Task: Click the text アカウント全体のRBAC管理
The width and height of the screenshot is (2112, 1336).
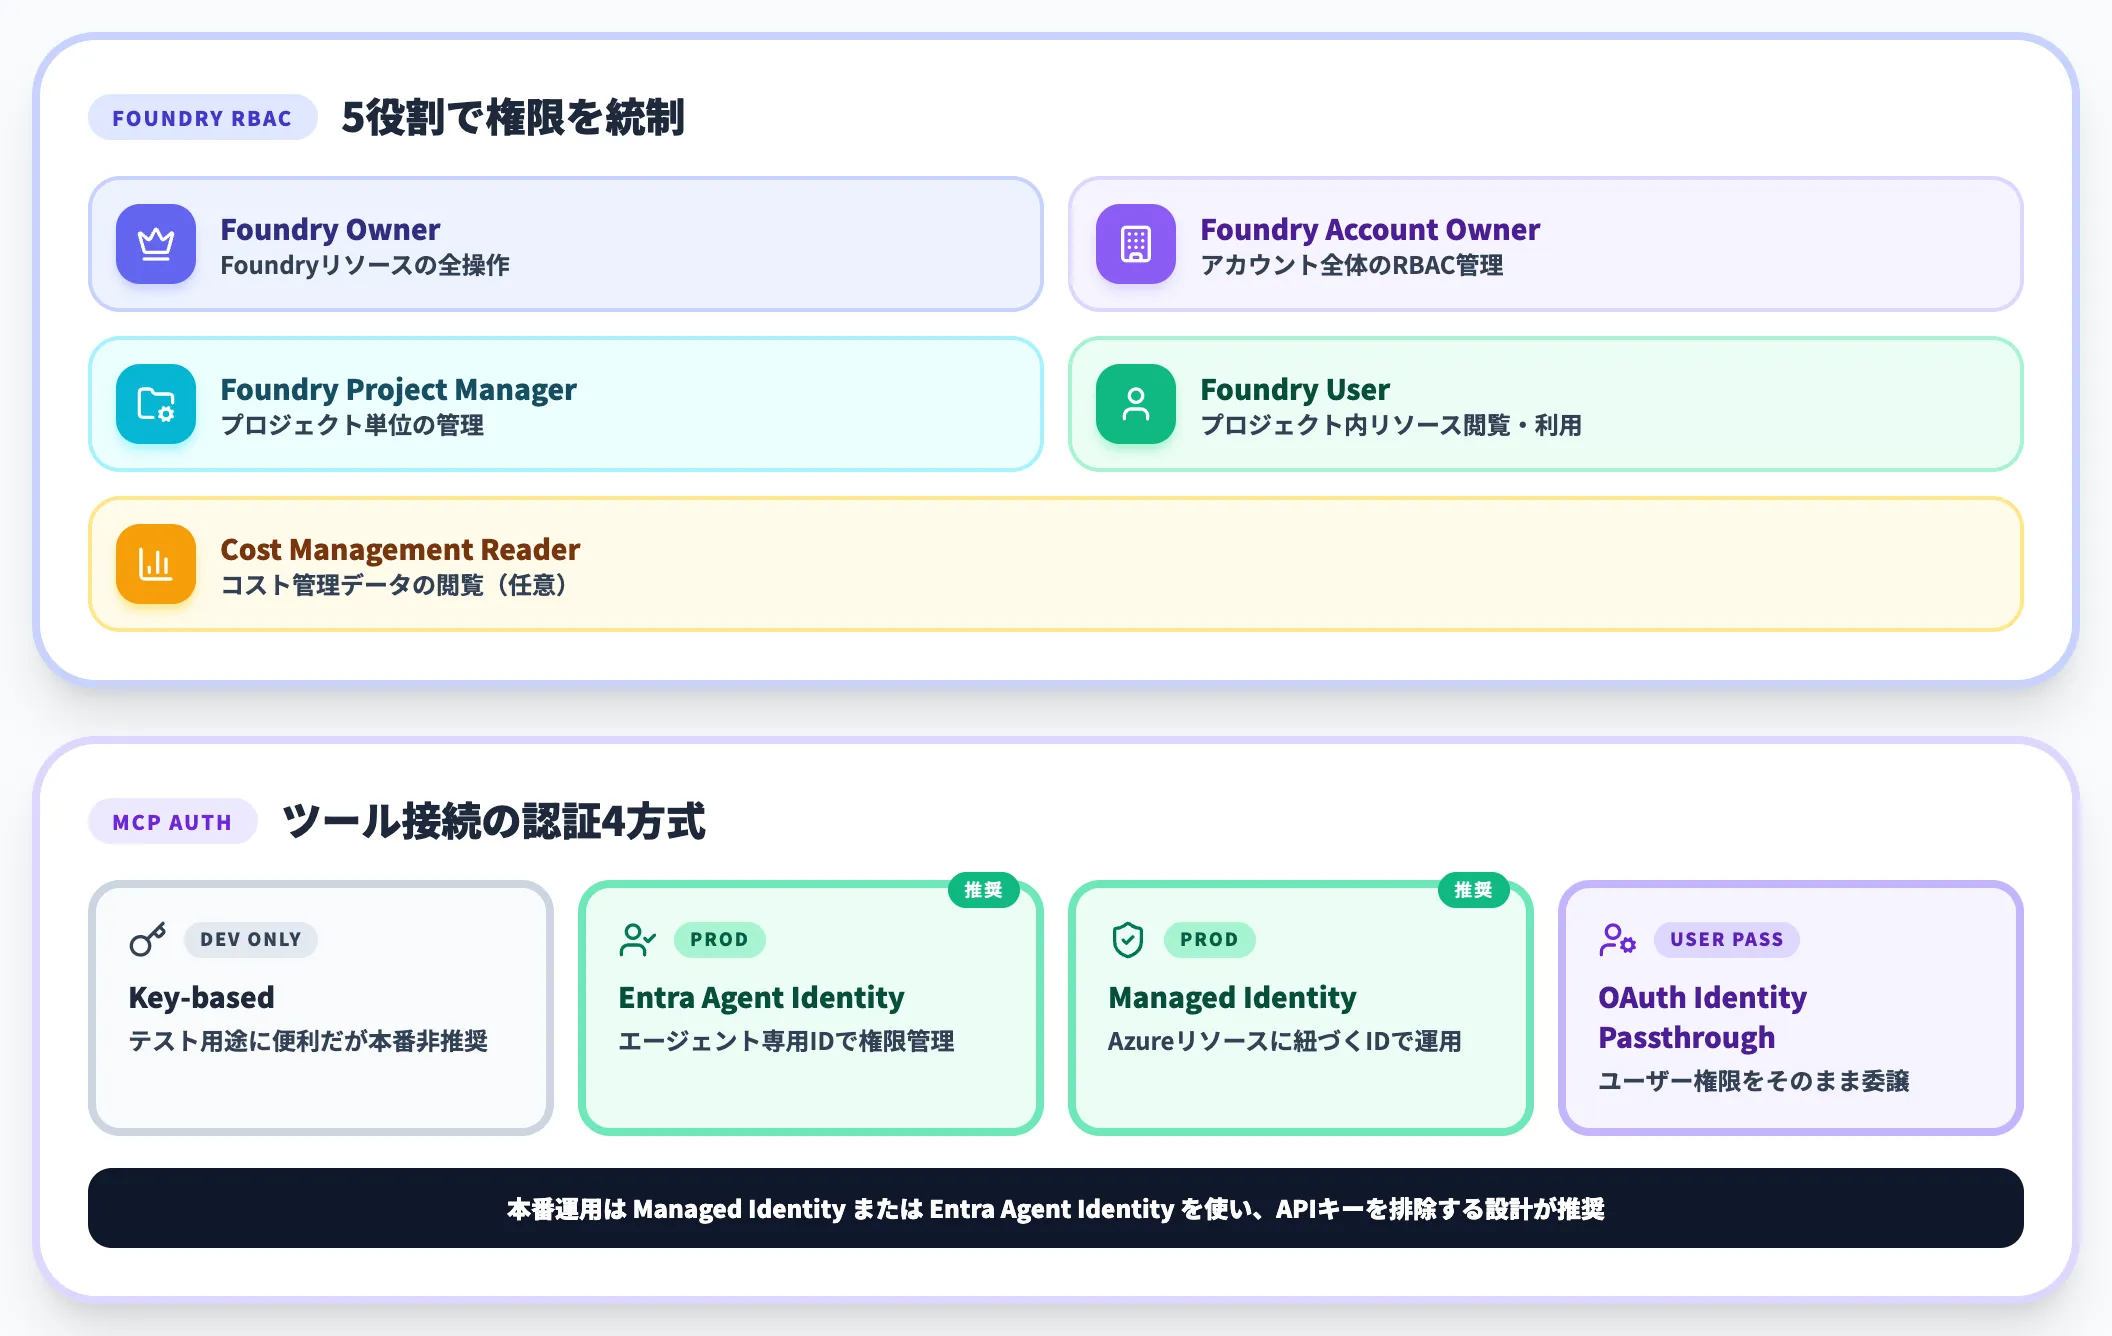Action: [x=1352, y=265]
